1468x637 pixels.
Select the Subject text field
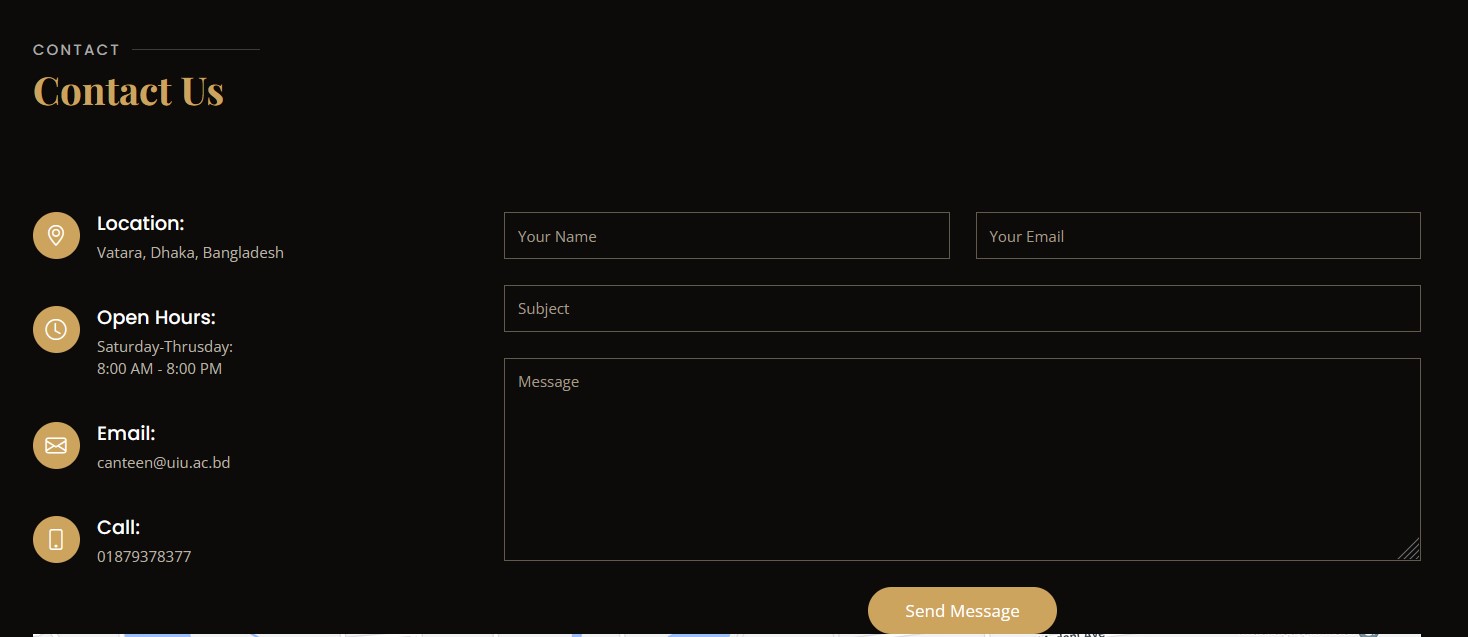click(x=962, y=308)
